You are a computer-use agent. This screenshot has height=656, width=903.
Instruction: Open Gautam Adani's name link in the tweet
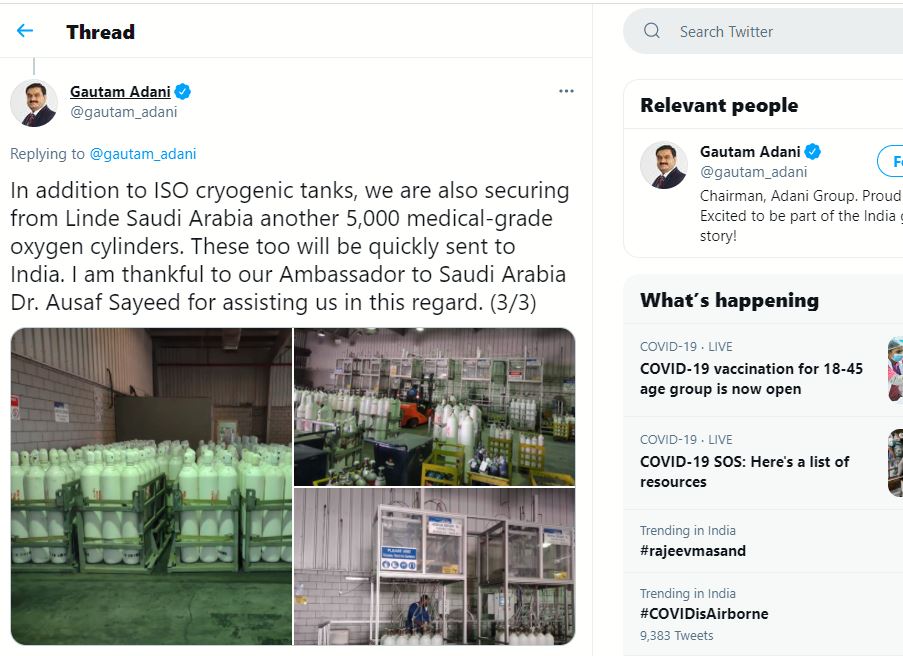click(120, 92)
